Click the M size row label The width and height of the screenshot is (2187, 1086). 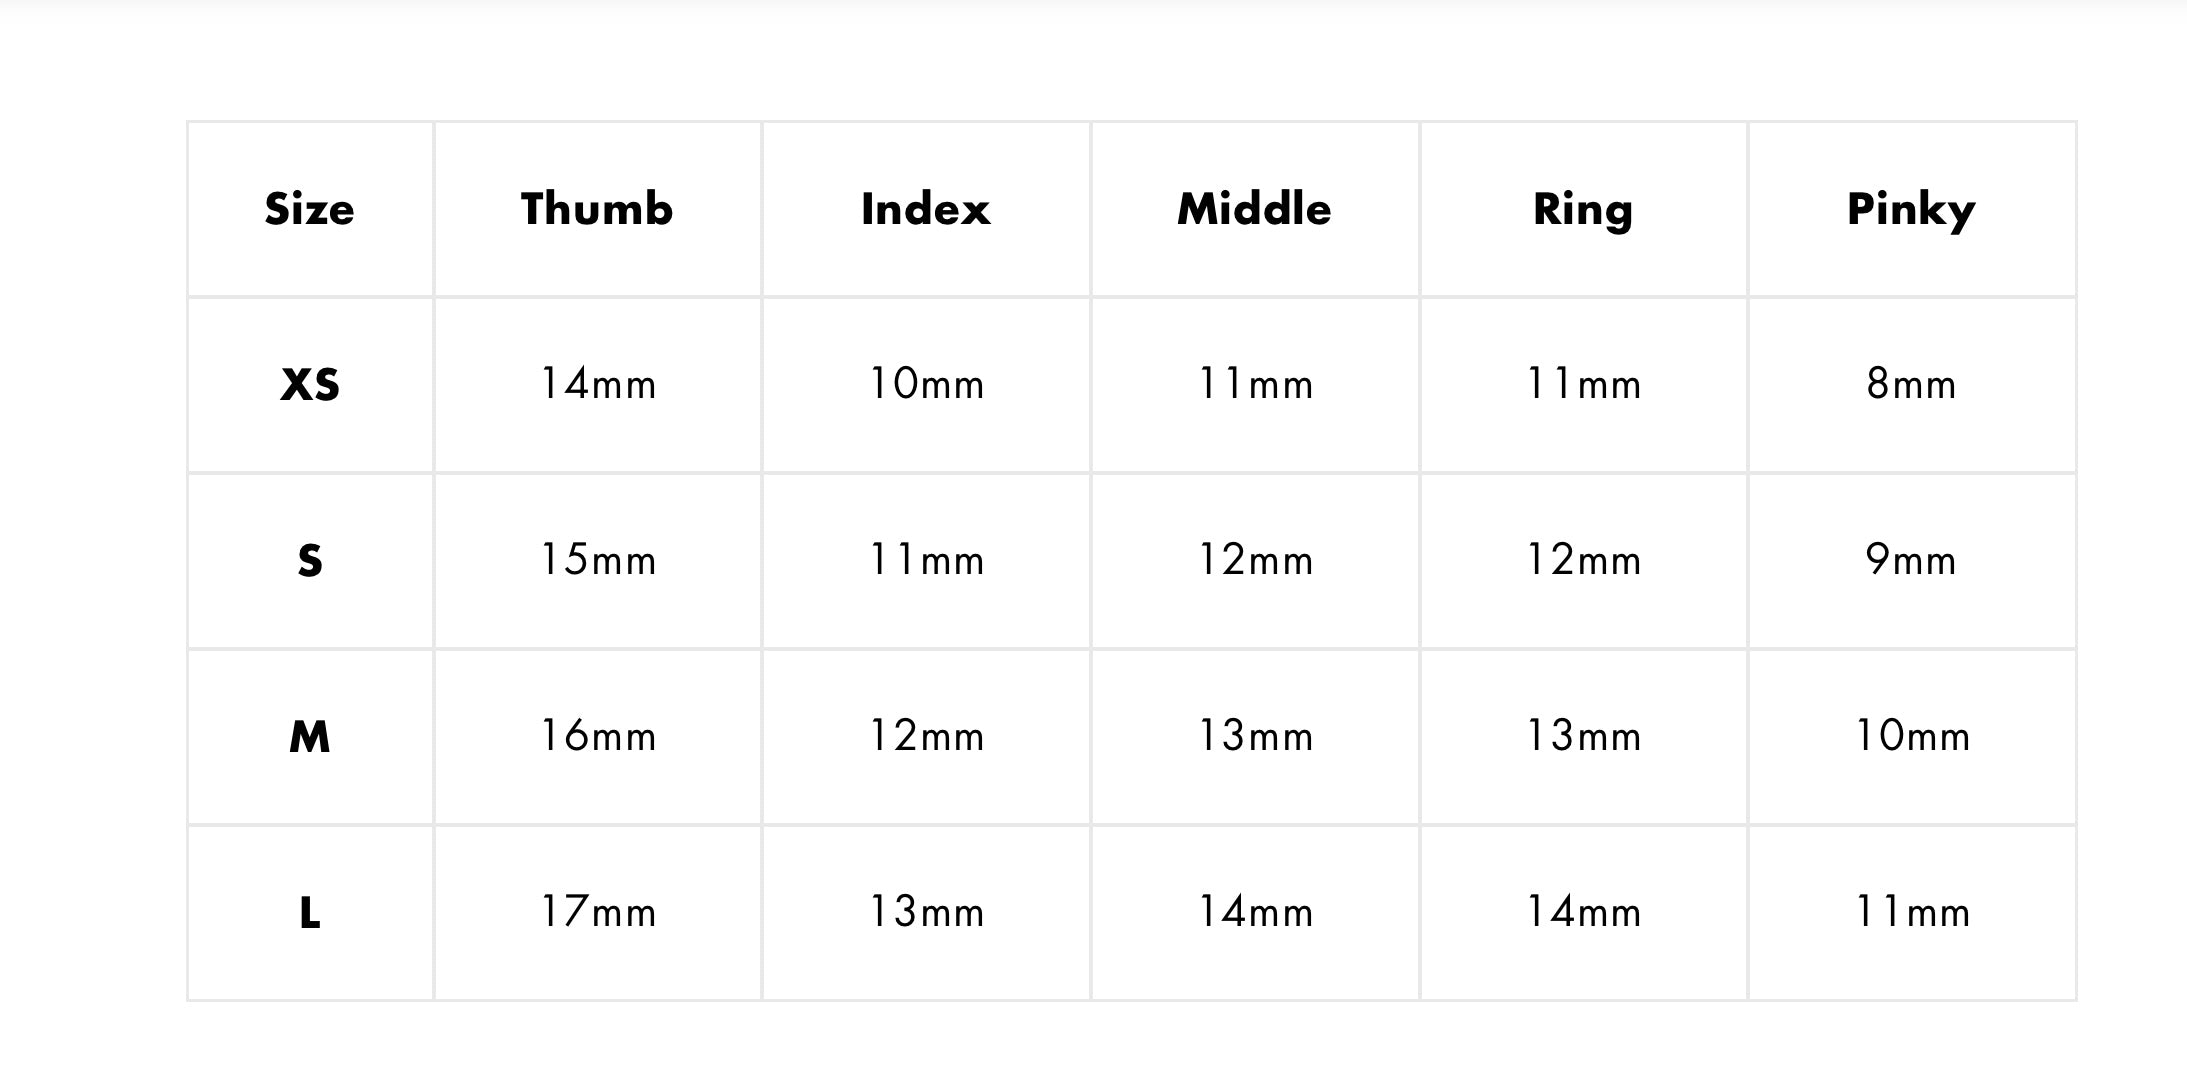point(309,737)
